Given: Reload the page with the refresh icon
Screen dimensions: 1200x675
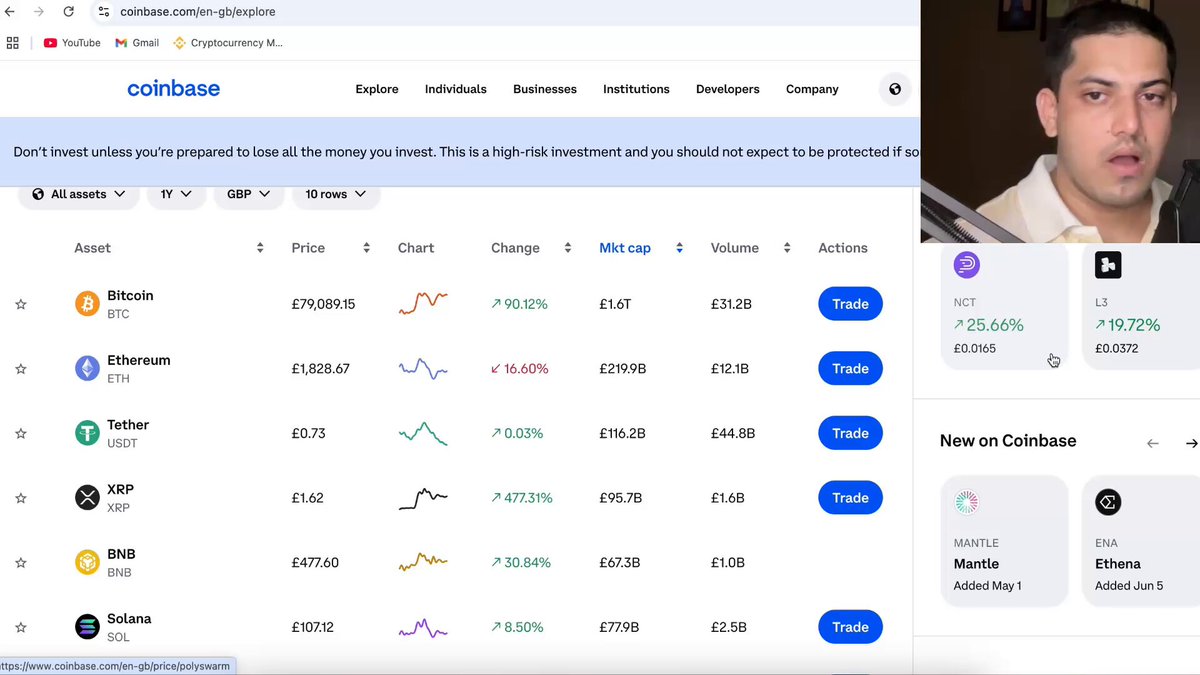Looking at the screenshot, I should click(x=68, y=11).
